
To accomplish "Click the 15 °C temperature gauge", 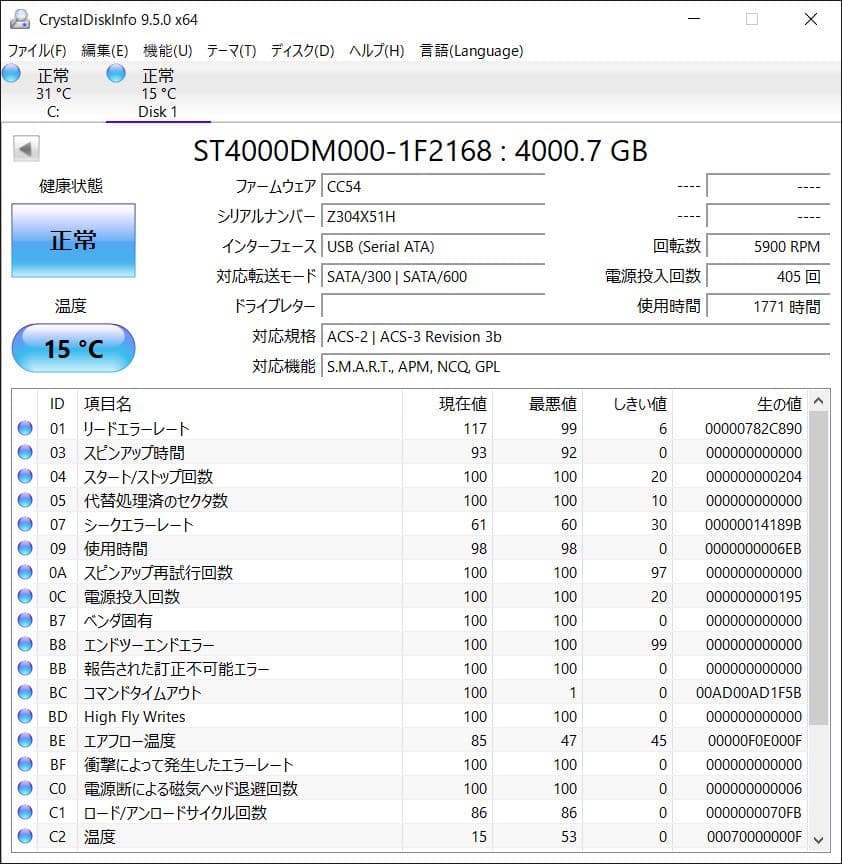I will 73,348.
